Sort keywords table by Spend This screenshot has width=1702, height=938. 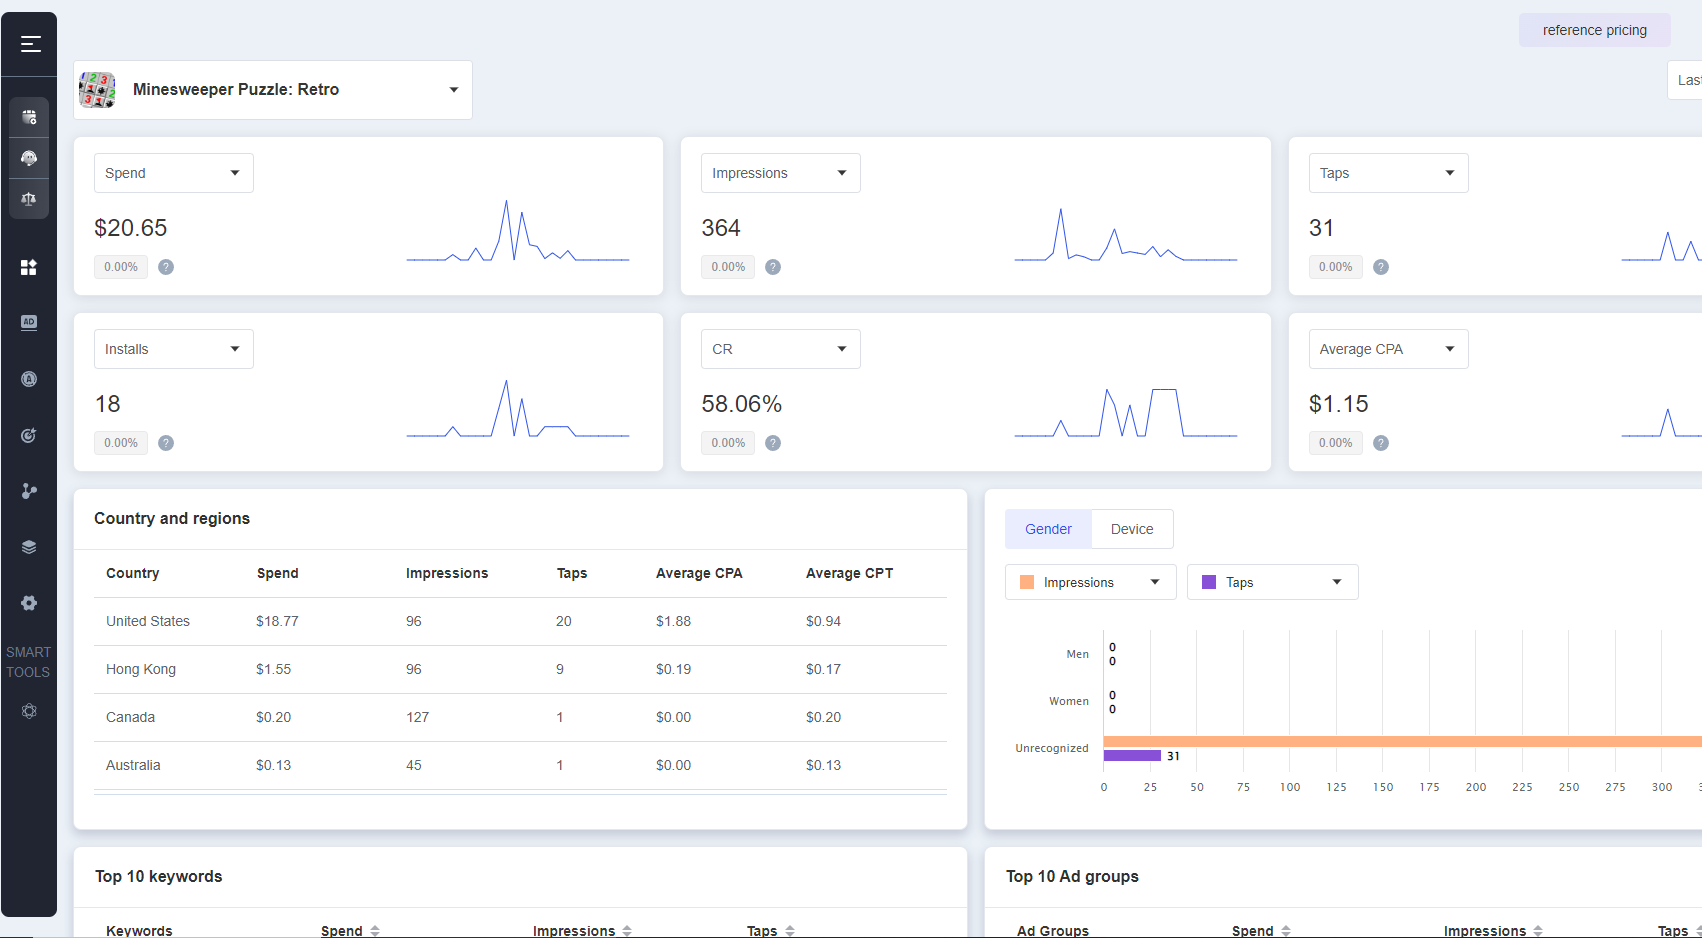[x=375, y=931]
